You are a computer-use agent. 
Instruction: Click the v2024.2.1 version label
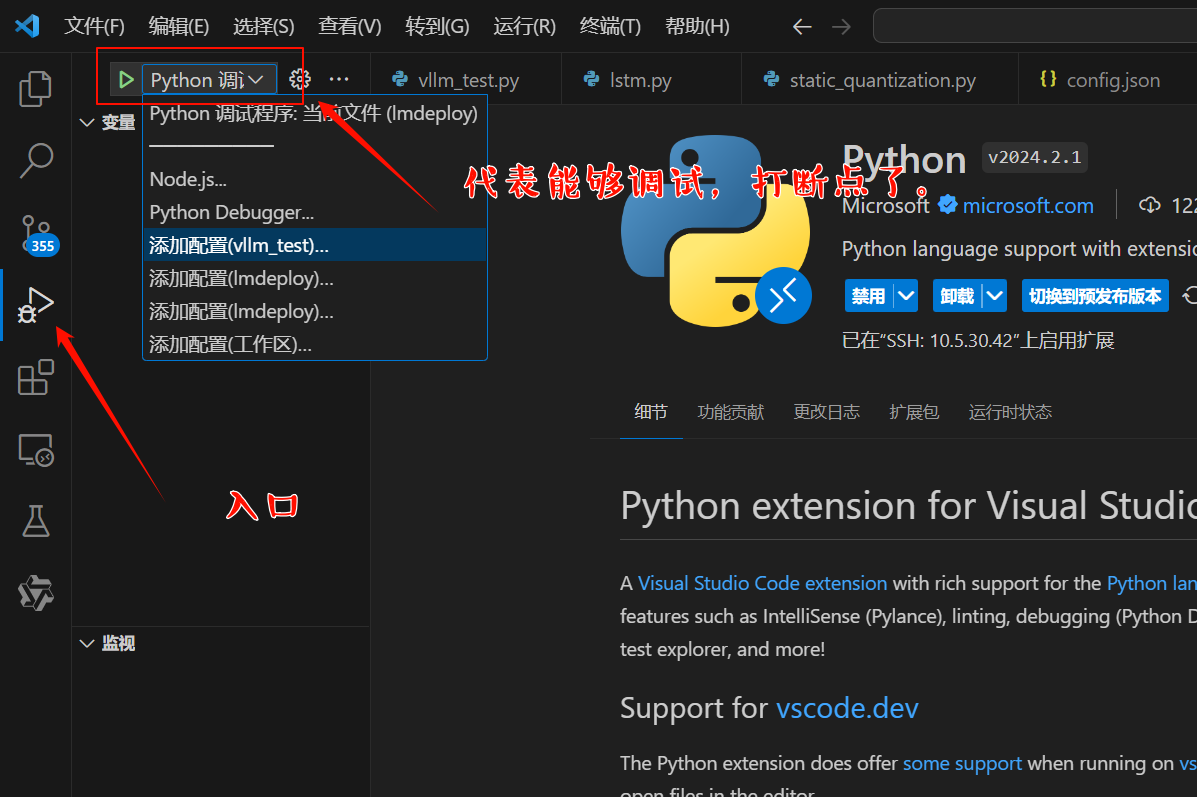point(1034,157)
